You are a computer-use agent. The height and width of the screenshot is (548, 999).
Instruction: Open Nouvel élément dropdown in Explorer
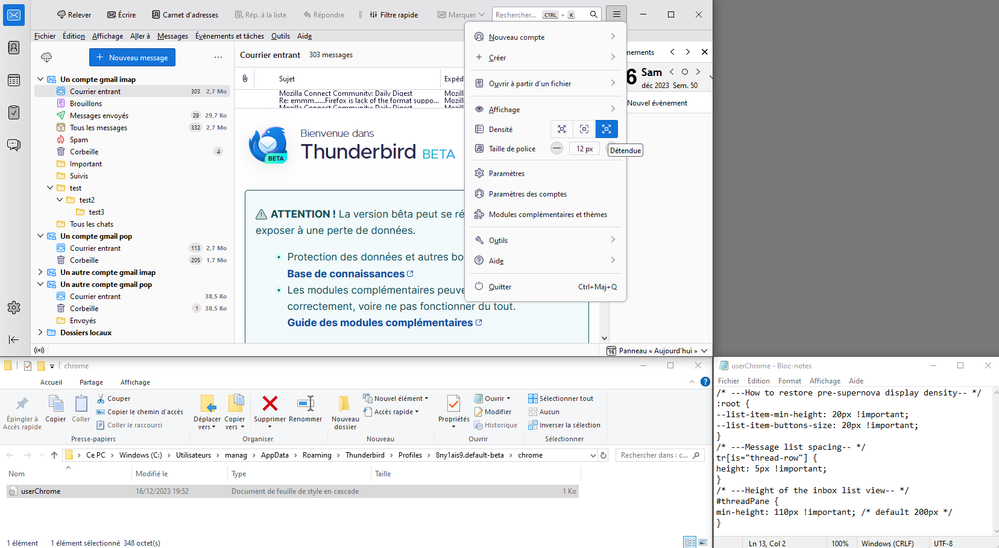point(396,398)
